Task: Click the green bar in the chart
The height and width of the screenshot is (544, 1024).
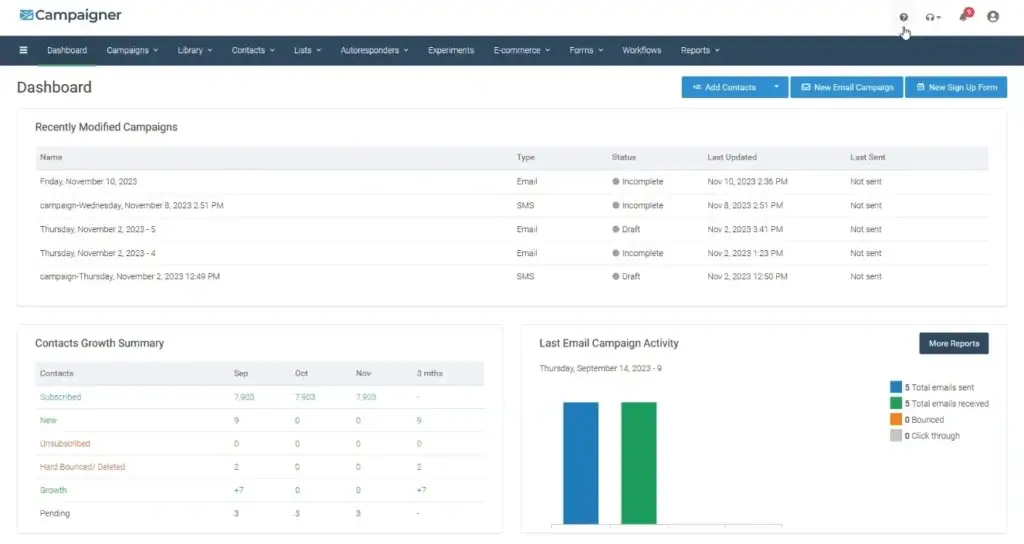Action: pyautogui.click(x=639, y=463)
